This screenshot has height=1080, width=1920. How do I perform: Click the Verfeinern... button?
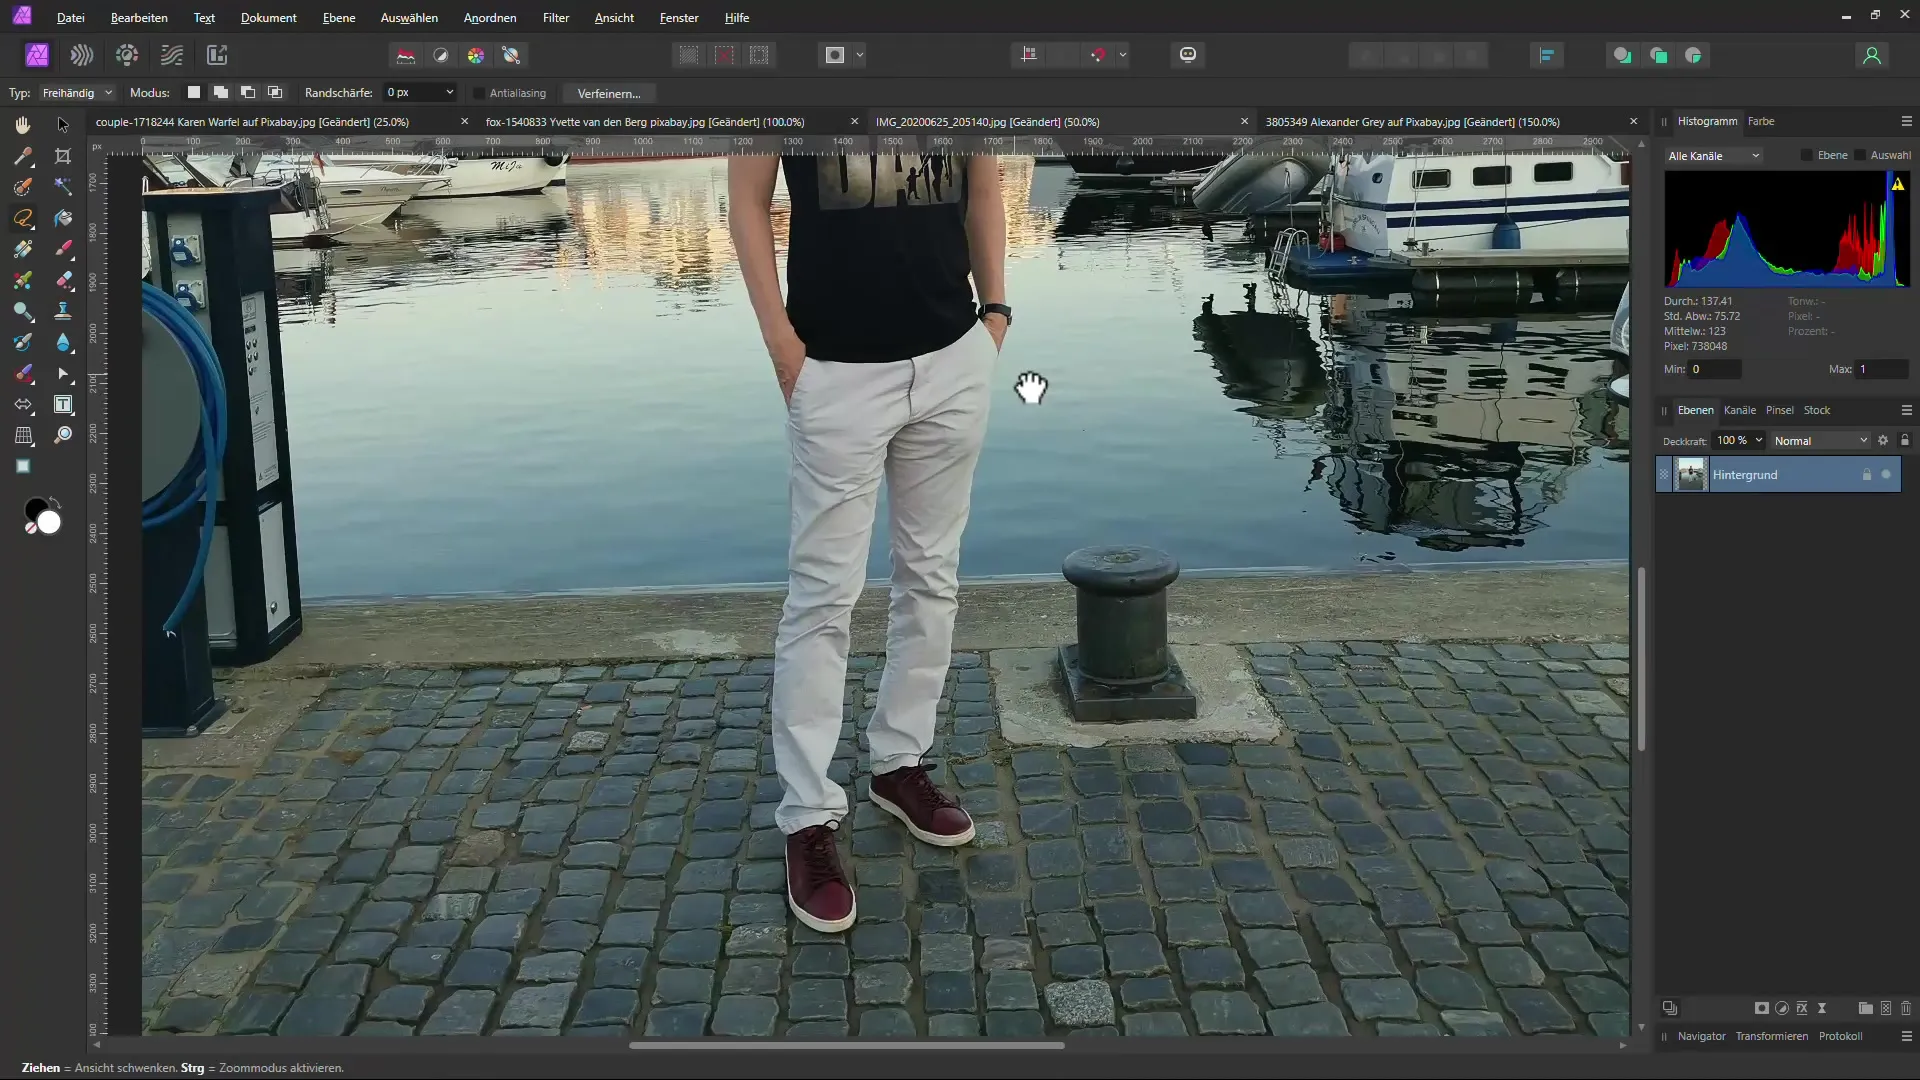pos(609,93)
